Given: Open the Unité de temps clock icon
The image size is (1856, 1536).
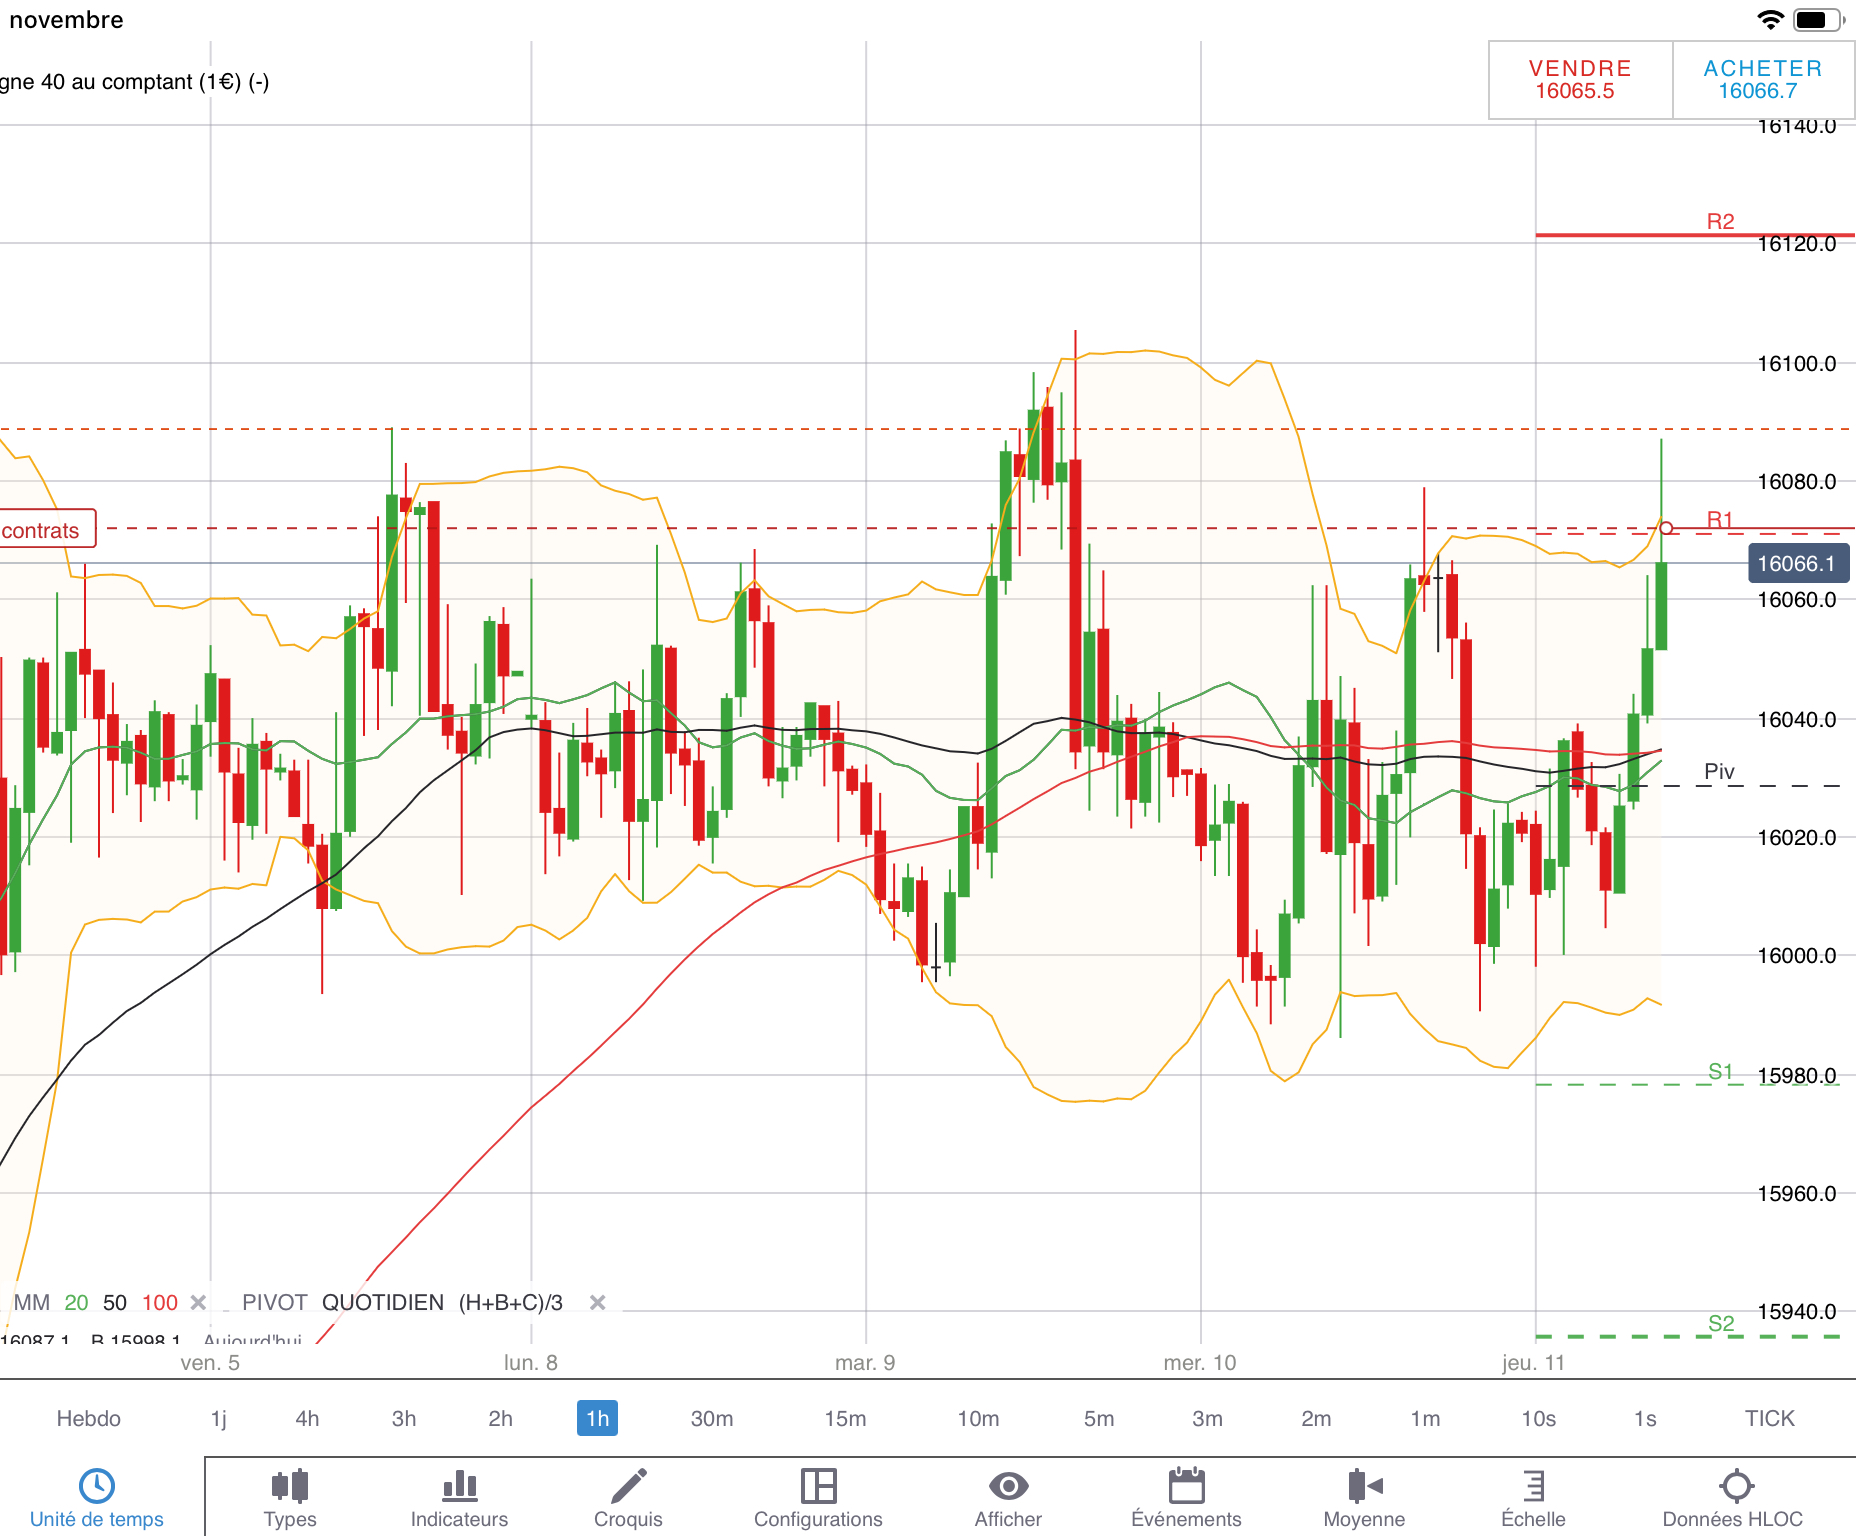Looking at the screenshot, I should point(97,1486).
